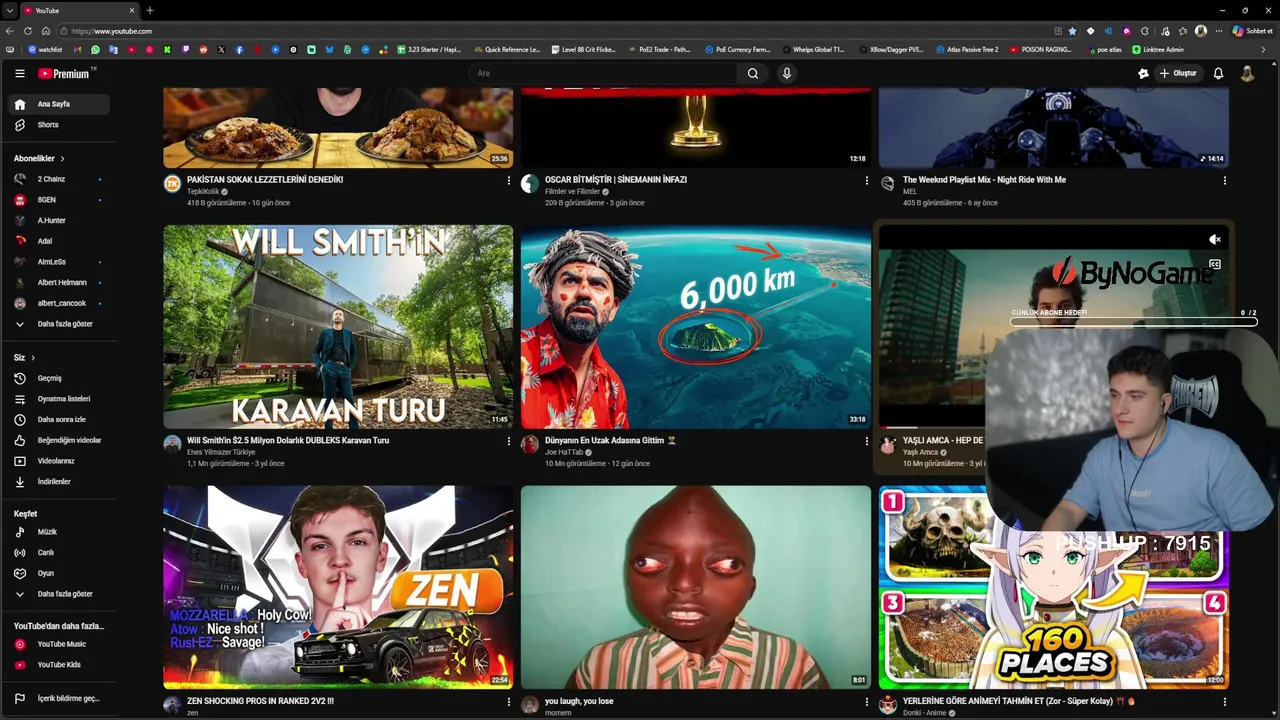Open Canlı live section
The image size is (1280, 720).
[x=59, y=553]
